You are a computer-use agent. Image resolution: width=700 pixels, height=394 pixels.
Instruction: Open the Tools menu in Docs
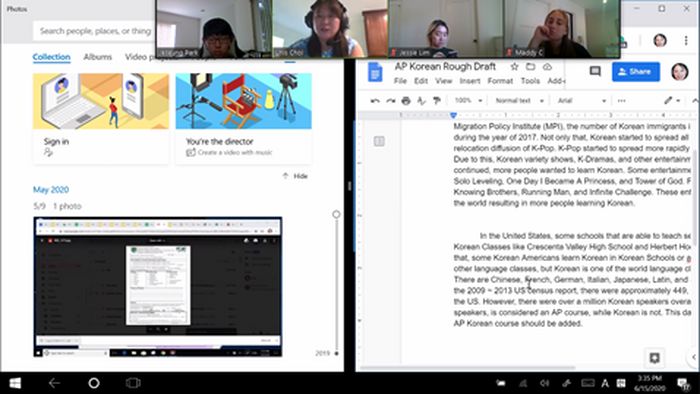tap(530, 81)
